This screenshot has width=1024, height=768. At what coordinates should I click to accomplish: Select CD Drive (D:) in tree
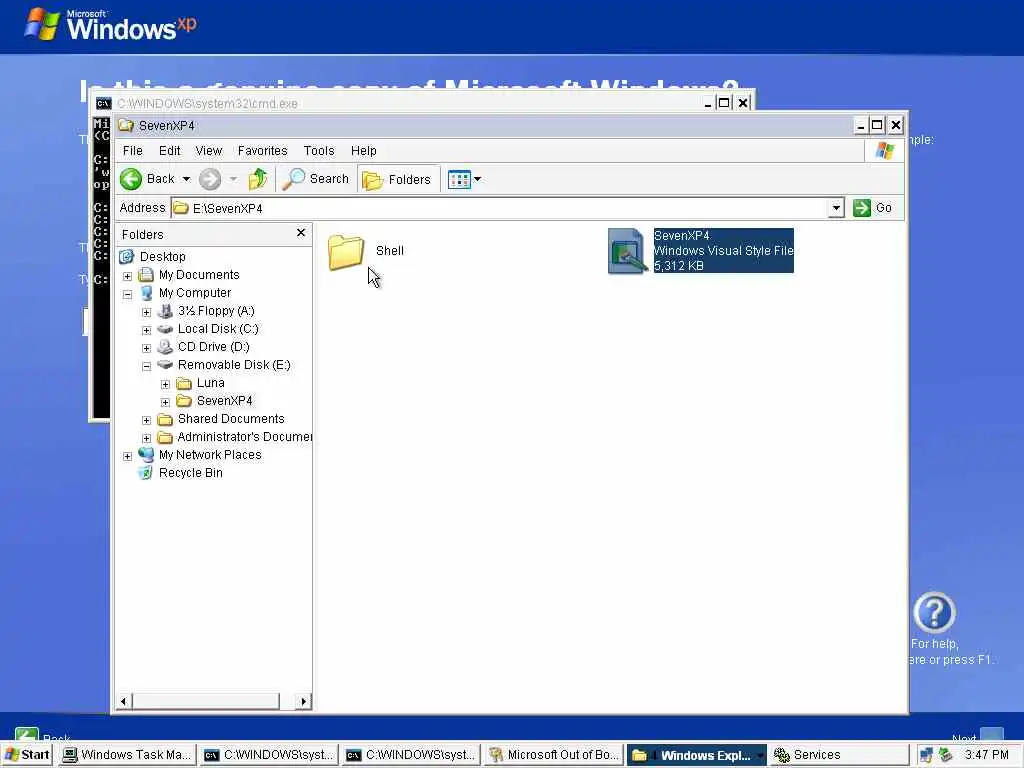214,347
